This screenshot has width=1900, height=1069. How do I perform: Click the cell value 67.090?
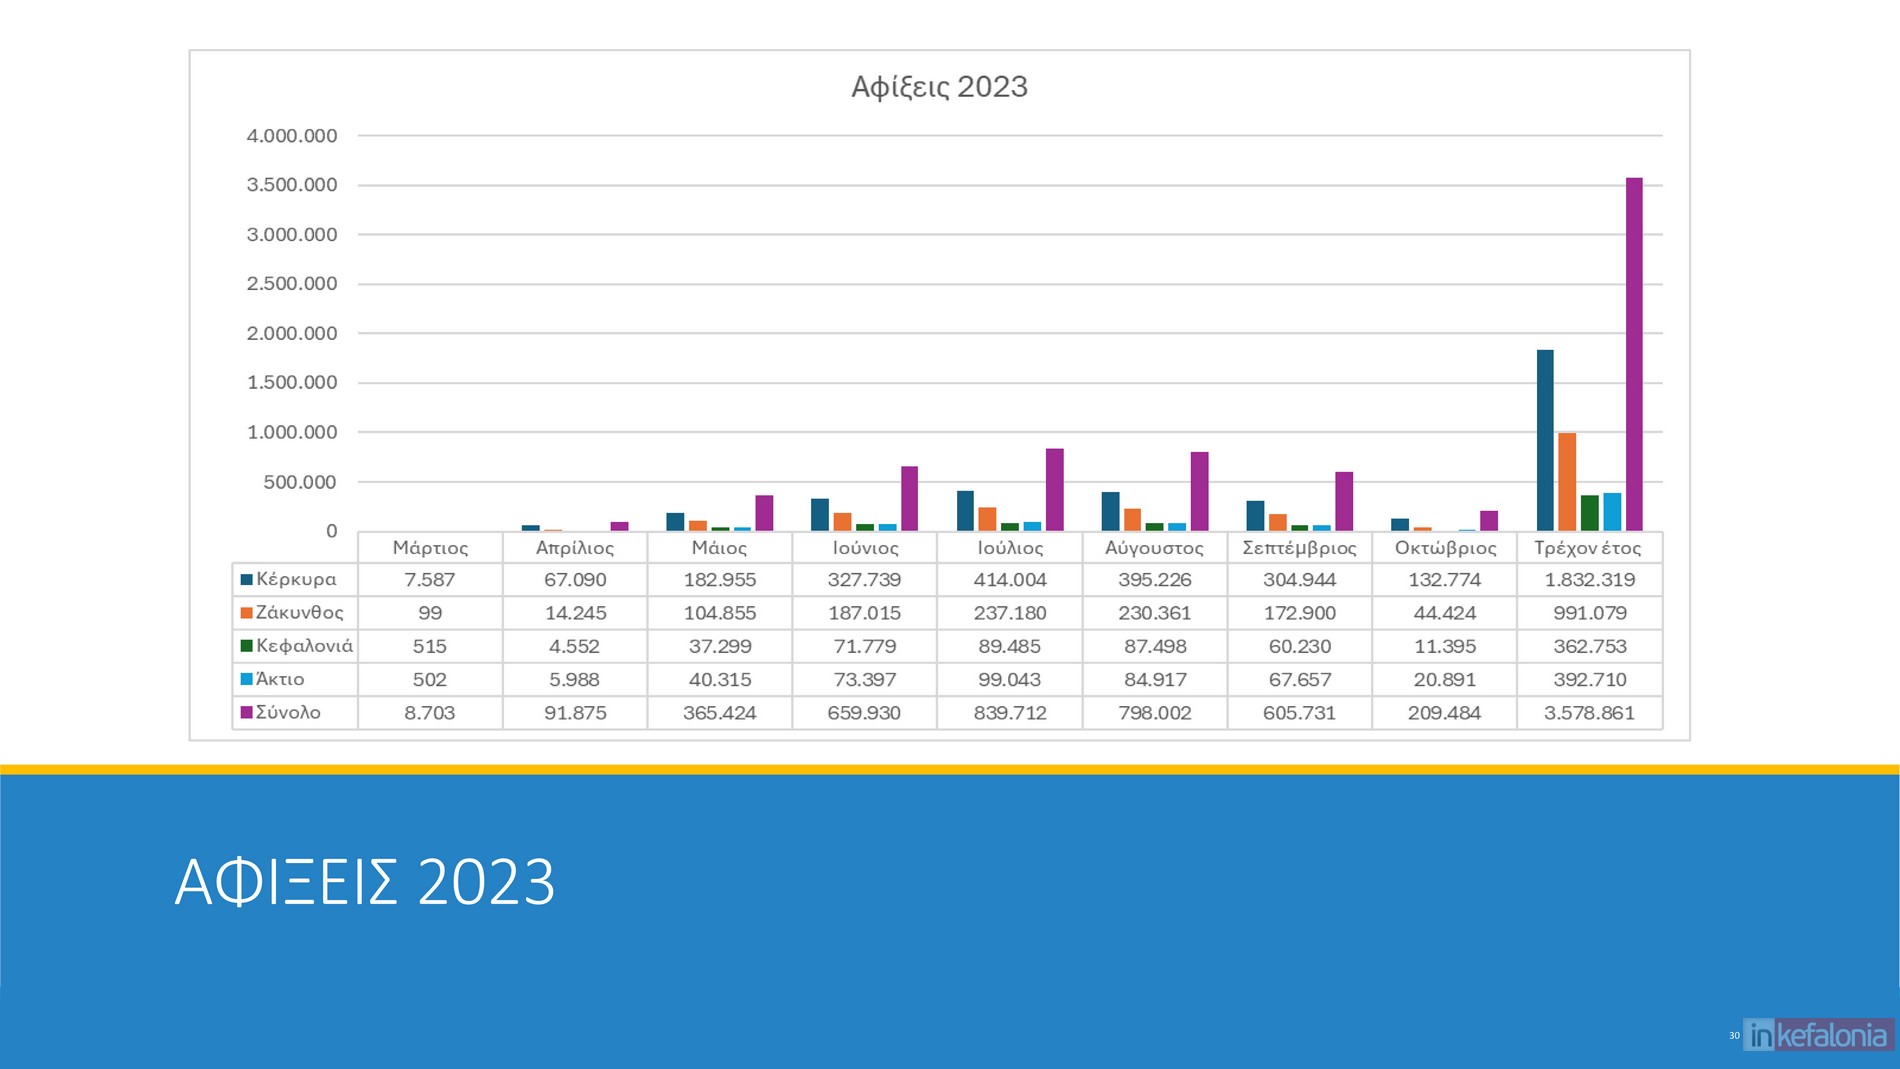pyautogui.click(x=575, y=580)
